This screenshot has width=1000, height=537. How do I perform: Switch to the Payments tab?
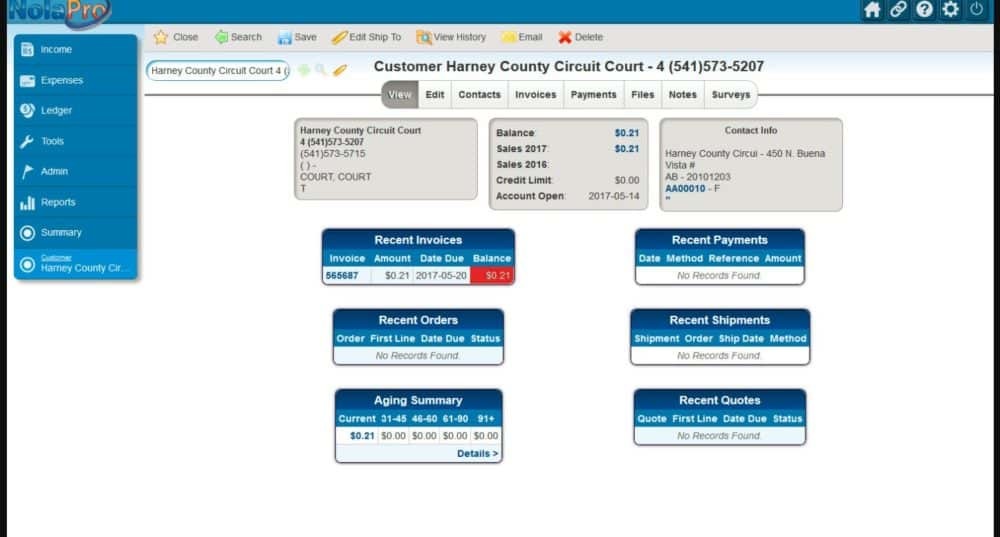click(x=593, y=95)
